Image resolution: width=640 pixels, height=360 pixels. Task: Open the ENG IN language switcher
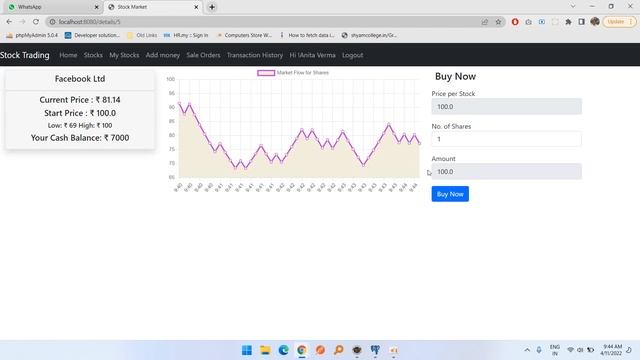click(x=555, y=350)
